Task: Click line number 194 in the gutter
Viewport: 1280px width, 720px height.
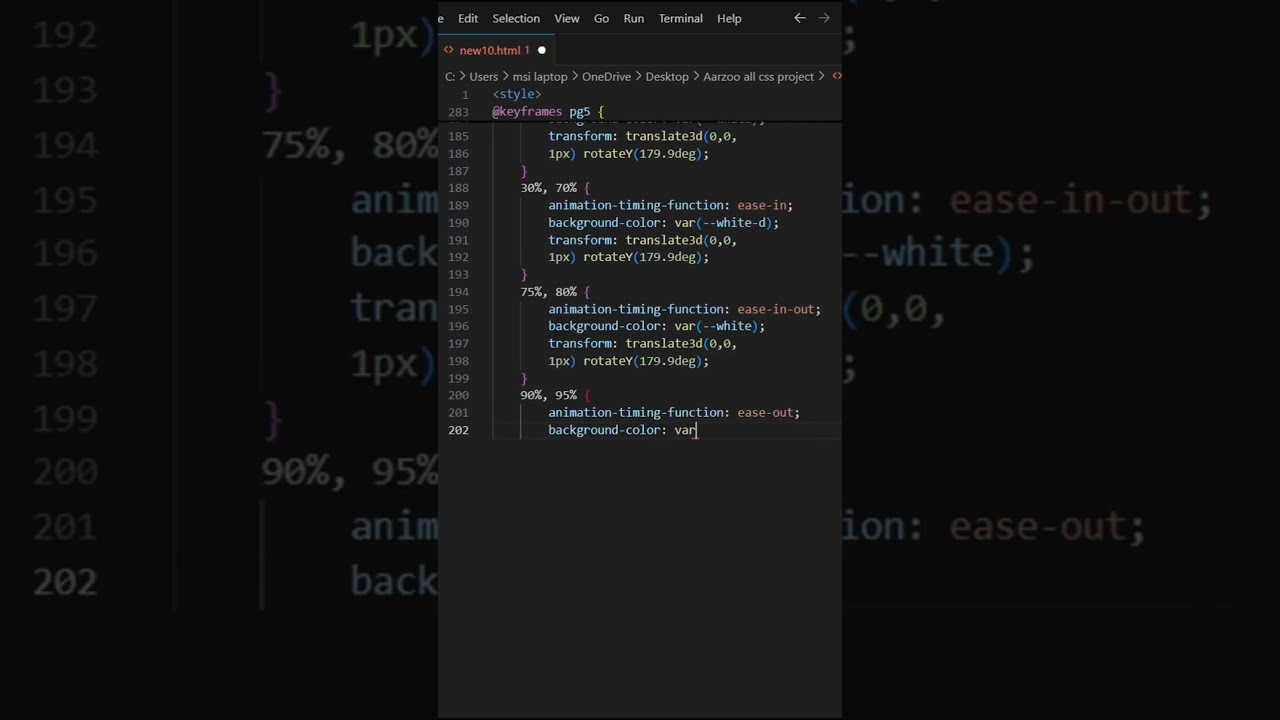Action: pyautogui.click(x=458, y=292)
